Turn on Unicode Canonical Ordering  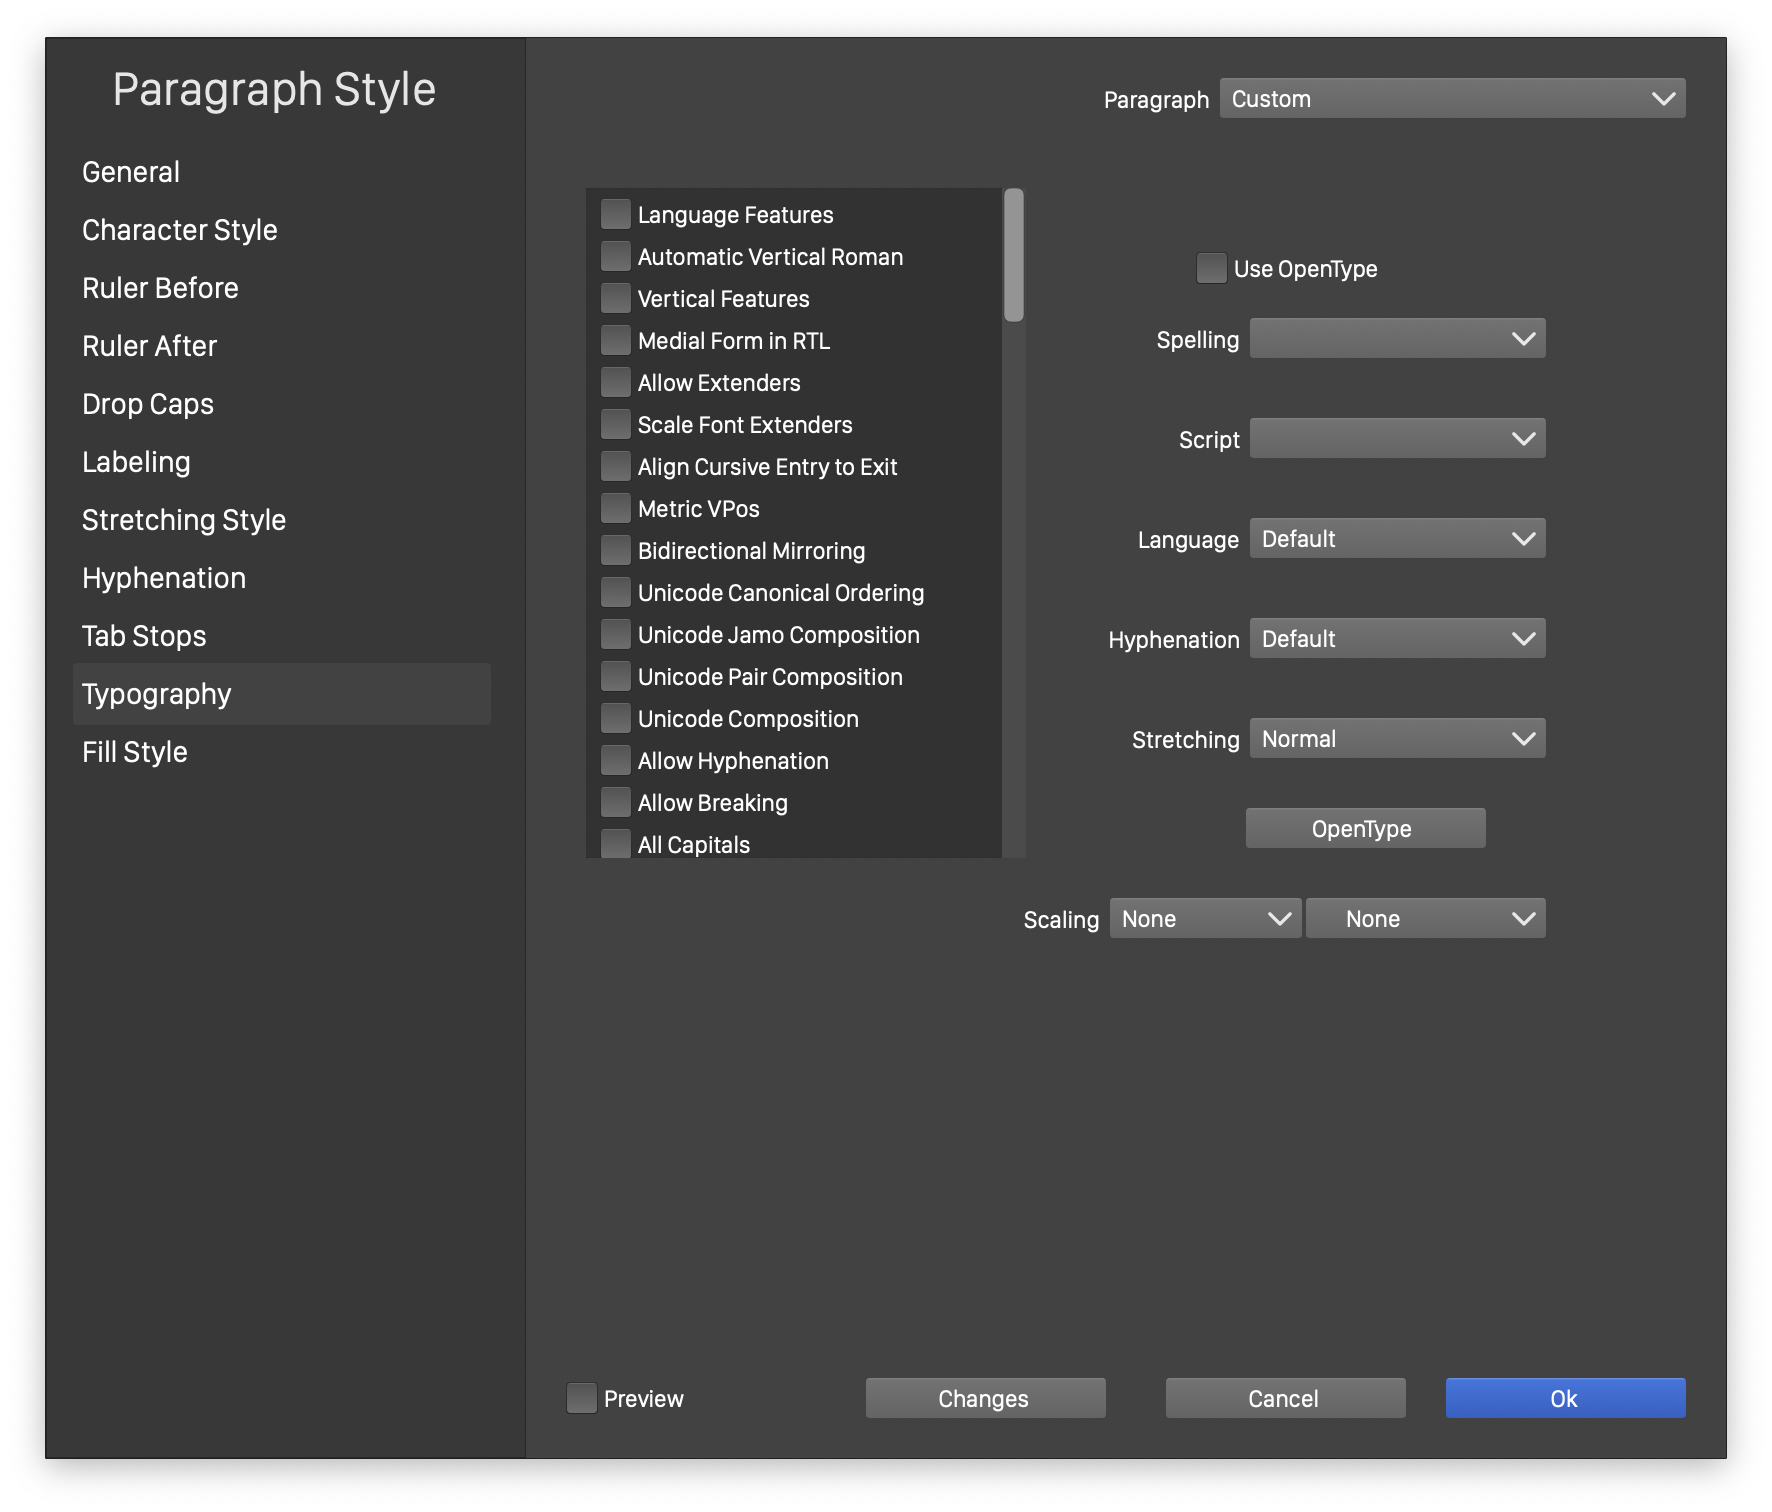coord(615,592)
